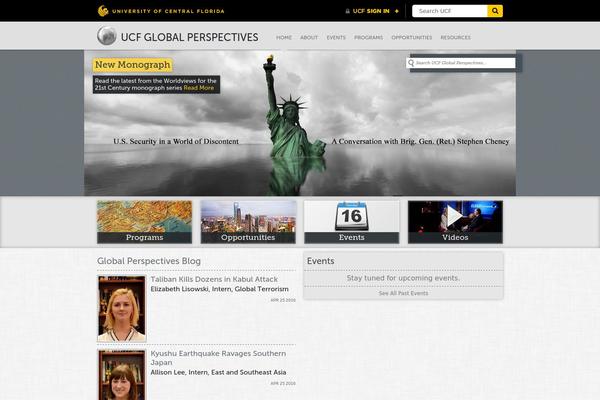Open the PROGRAMS menu item

pos(368,38)
